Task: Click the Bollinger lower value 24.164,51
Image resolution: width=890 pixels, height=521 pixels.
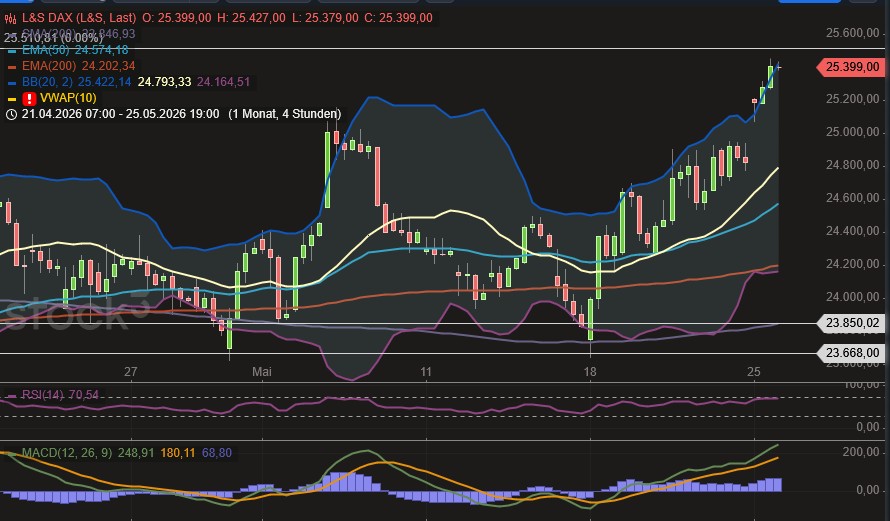Action: tap(224, 82)
